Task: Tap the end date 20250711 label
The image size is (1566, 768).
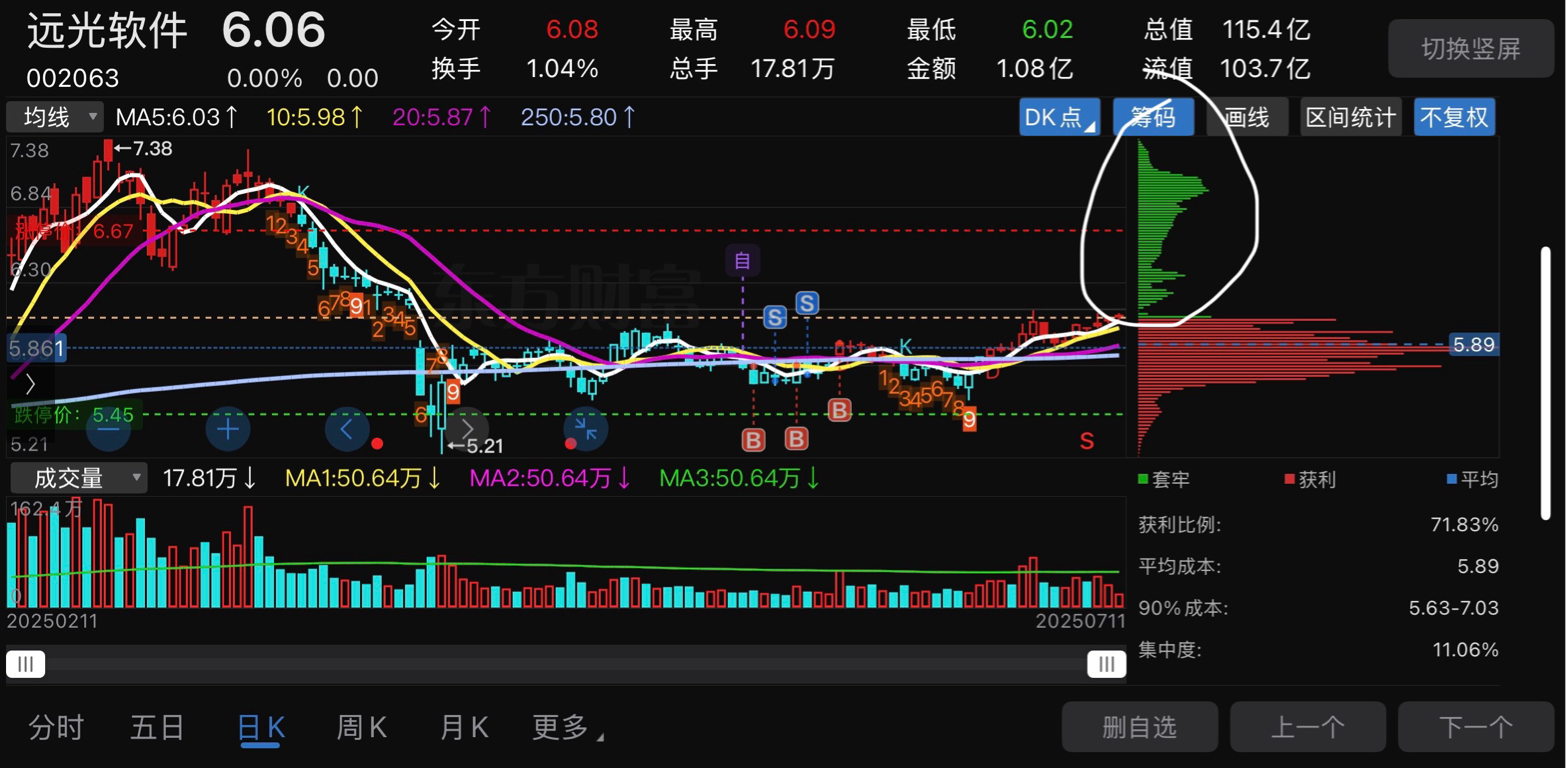Action: [x=1079, y=621]
